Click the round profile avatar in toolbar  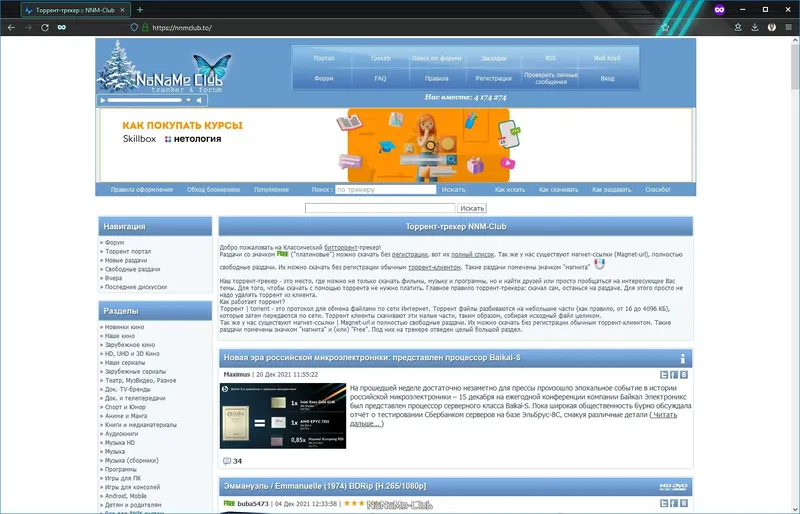coord(771,28)
